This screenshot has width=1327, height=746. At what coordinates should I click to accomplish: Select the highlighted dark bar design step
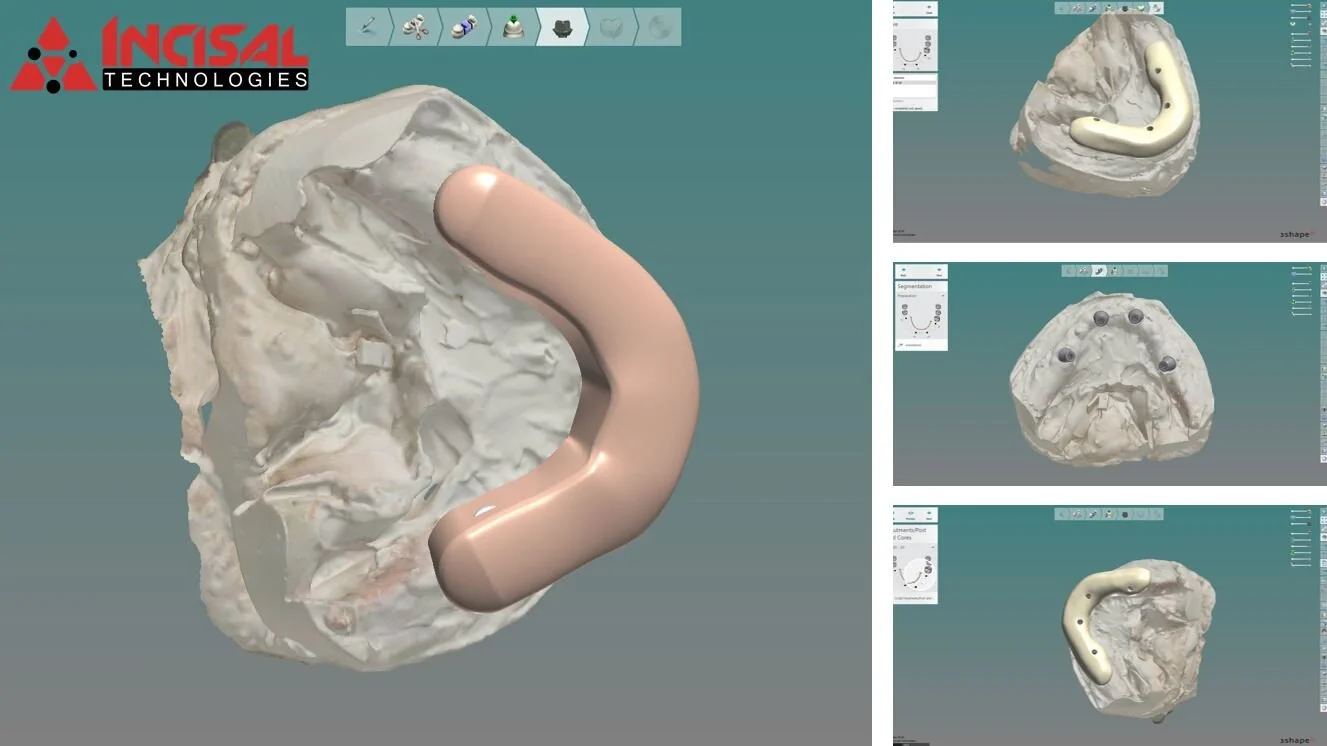[x=561, y=27]
